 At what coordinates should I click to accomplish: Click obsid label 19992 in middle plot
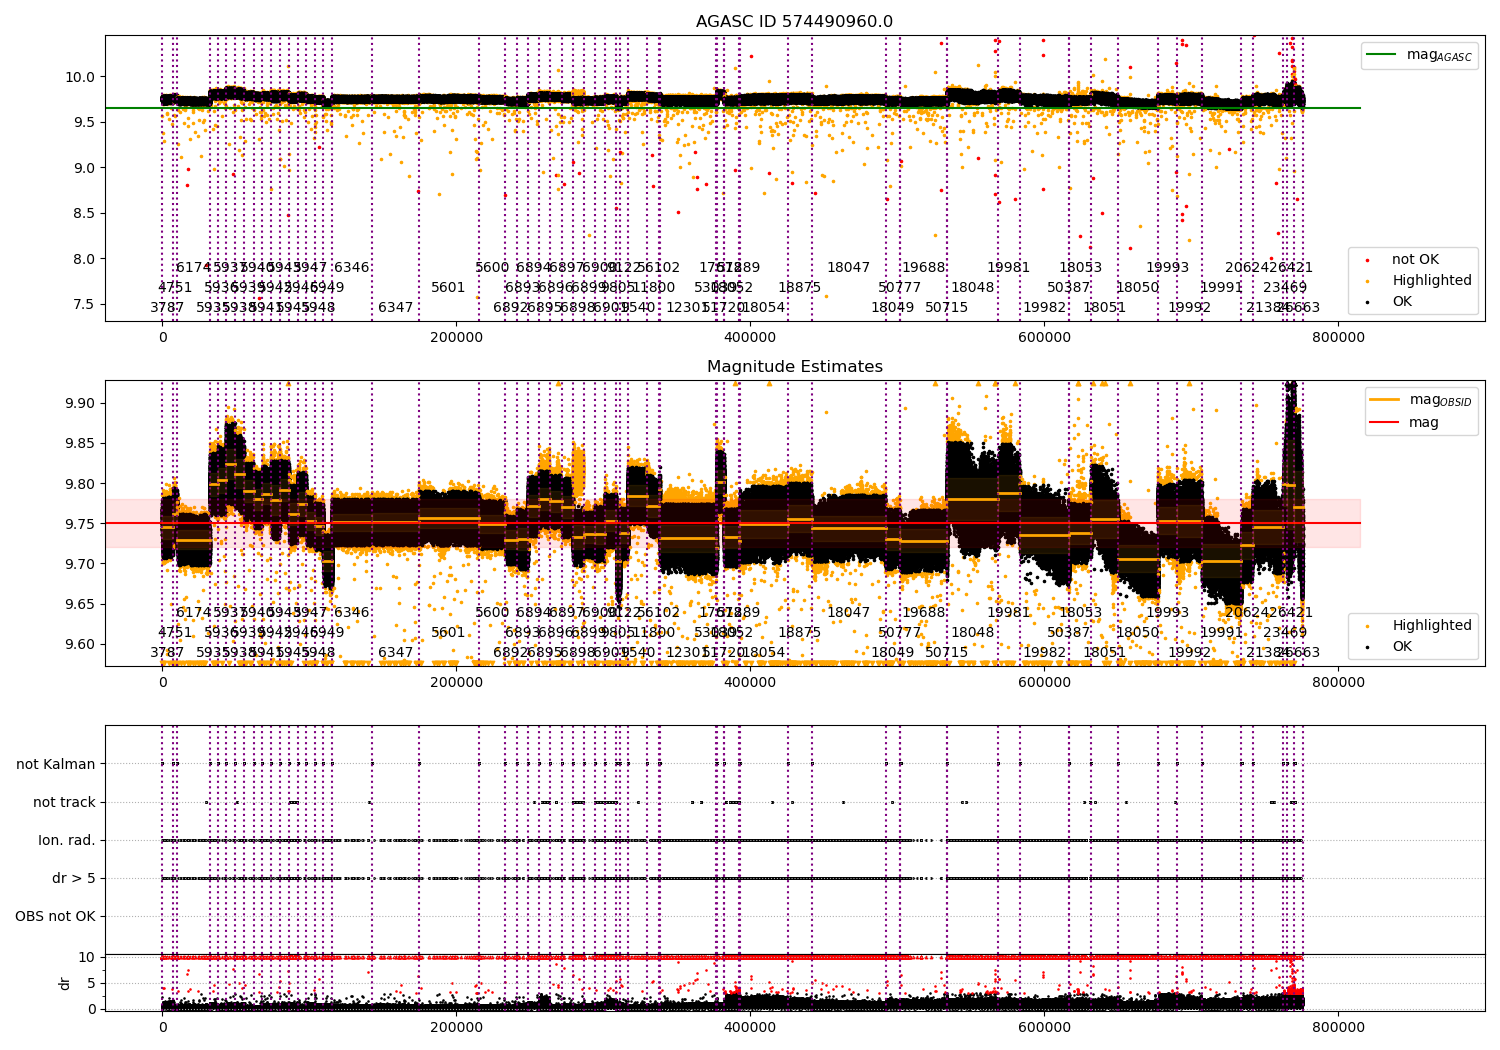point(1189,652)
